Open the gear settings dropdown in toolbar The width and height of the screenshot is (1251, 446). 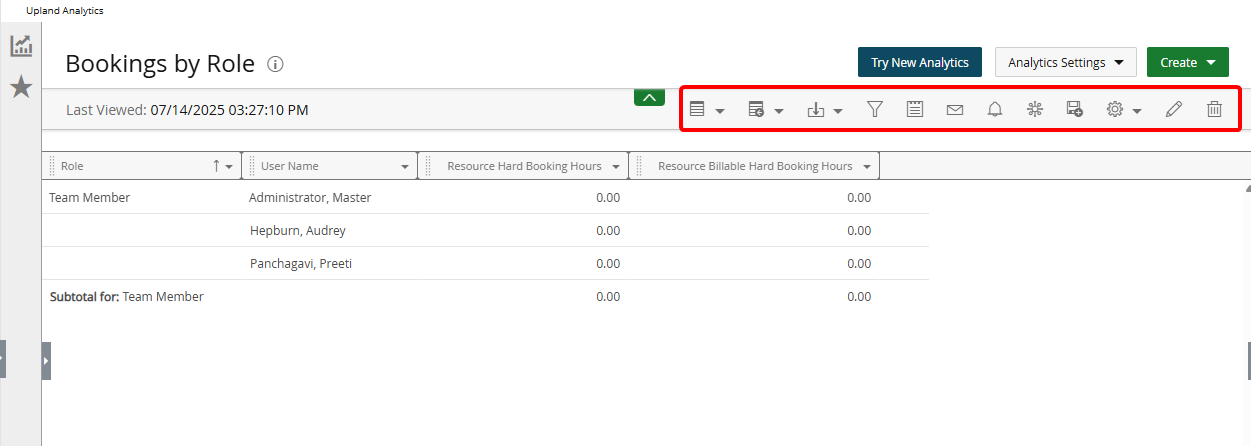1124,110
